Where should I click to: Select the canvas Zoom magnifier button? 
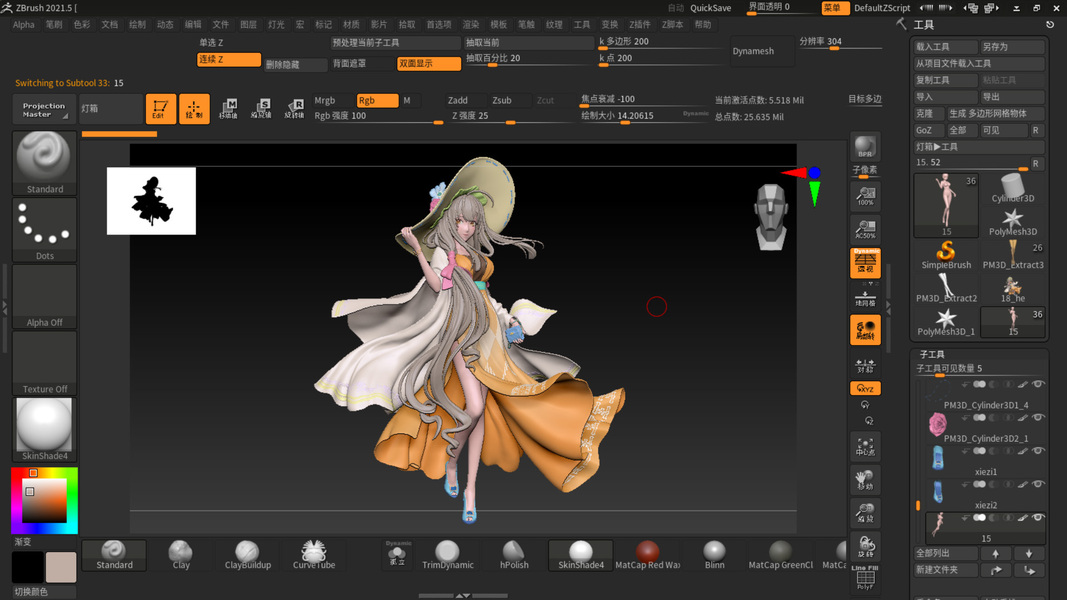(x=865, y=513)
